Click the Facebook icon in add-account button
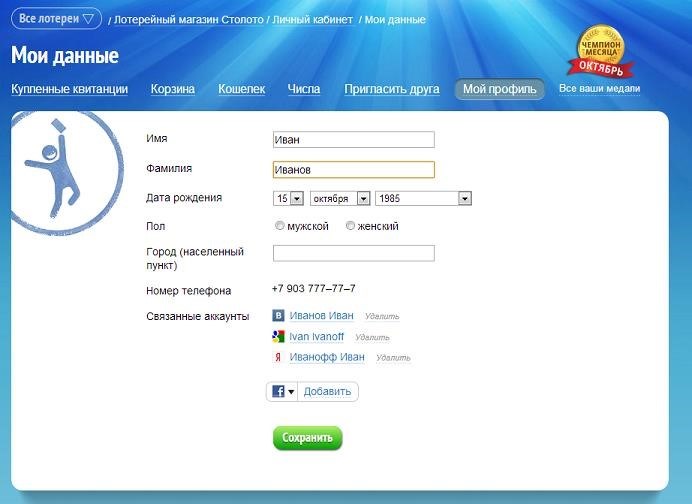The height and width of the screenshot is (504, 692). click(x=278, y=391)
